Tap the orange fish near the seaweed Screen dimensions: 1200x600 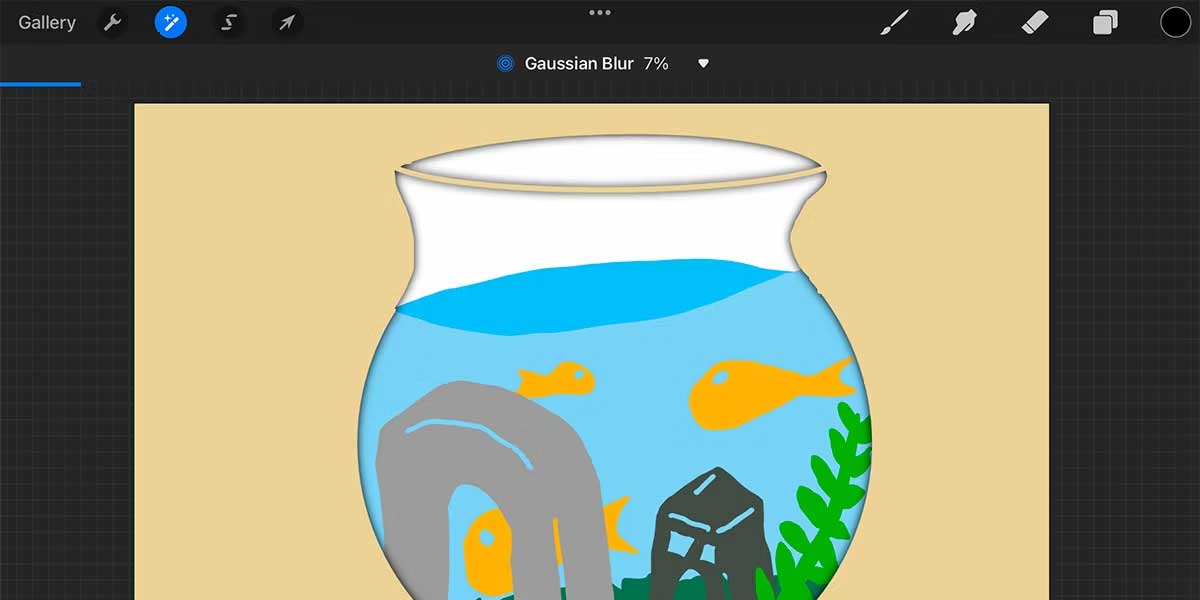pos(745,385)
